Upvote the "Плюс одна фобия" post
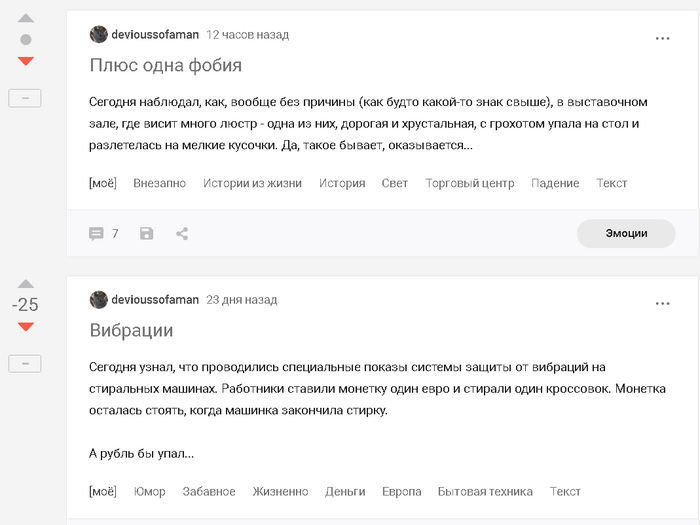Screen dimensions: 700x525 (x=26, y=19)
